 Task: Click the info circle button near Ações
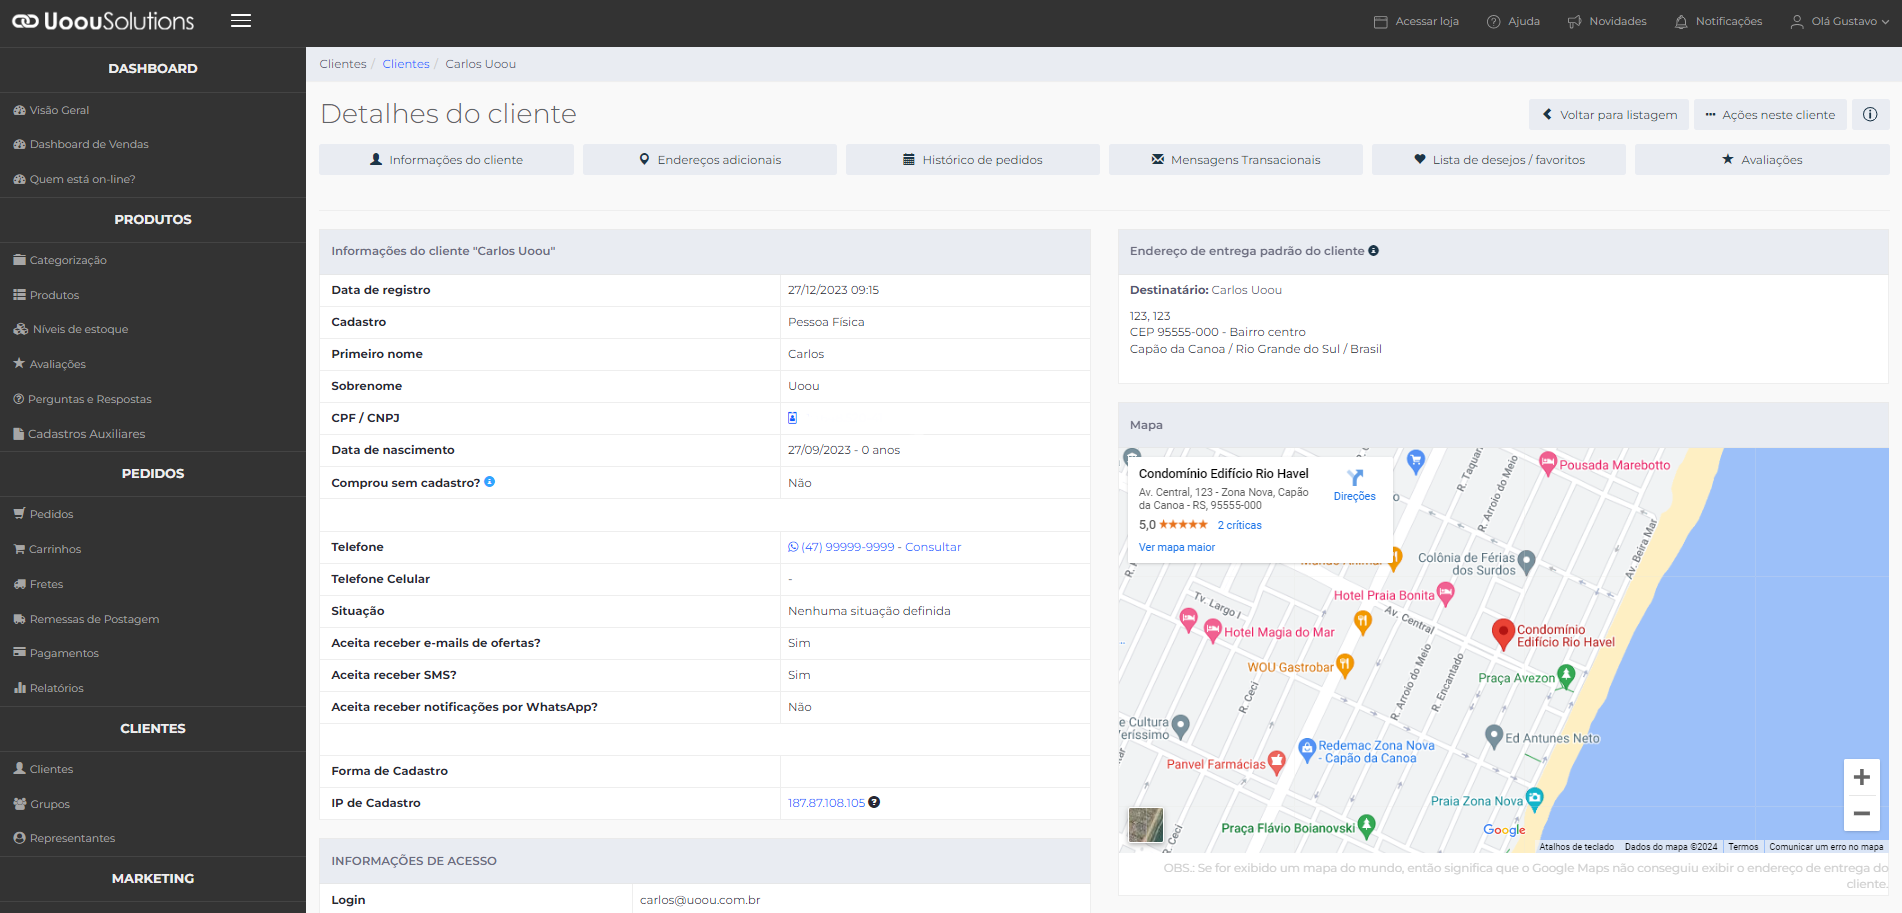coord(1870,115)
